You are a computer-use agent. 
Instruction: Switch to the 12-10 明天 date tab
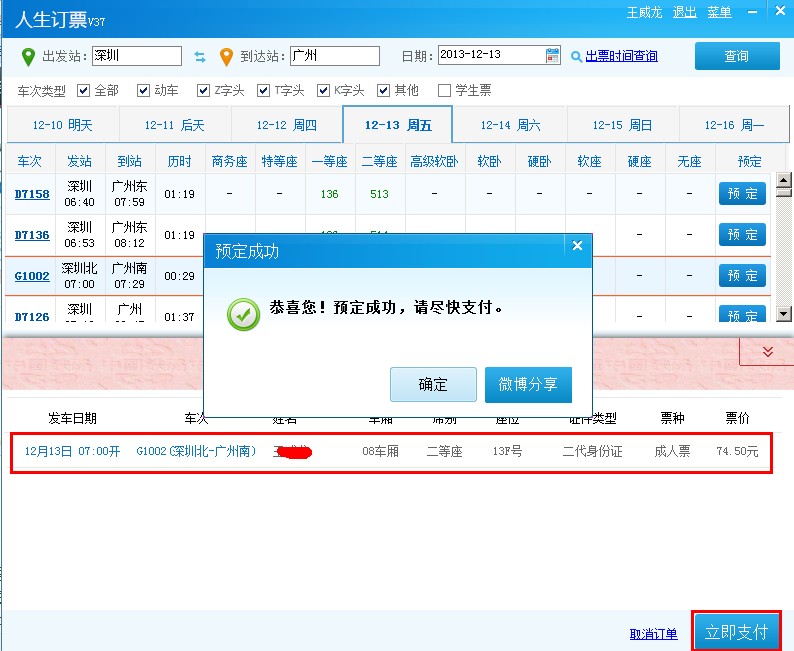tap(63, 125)
